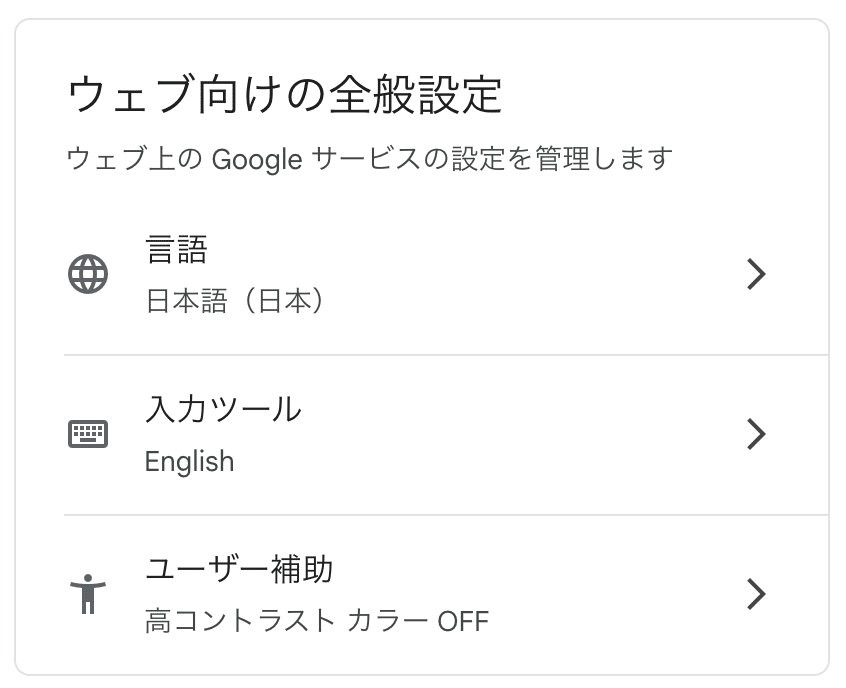Select the 言語 title label

(176, 249)
